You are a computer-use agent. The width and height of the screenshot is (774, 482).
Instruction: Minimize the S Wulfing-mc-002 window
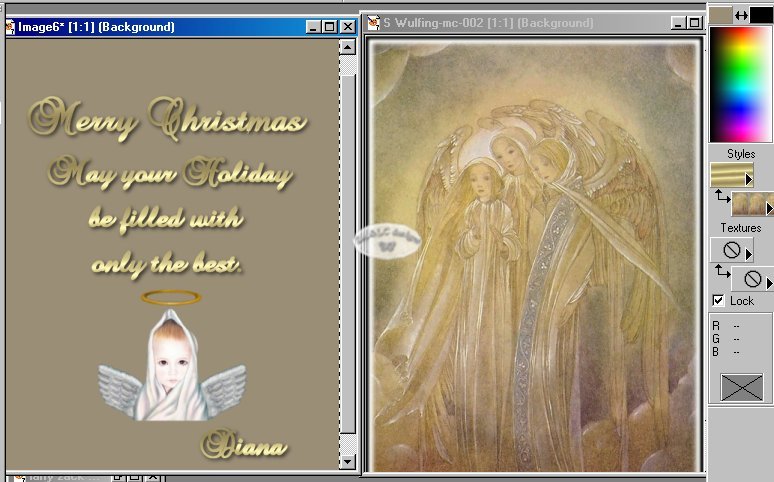pos(679,23)
